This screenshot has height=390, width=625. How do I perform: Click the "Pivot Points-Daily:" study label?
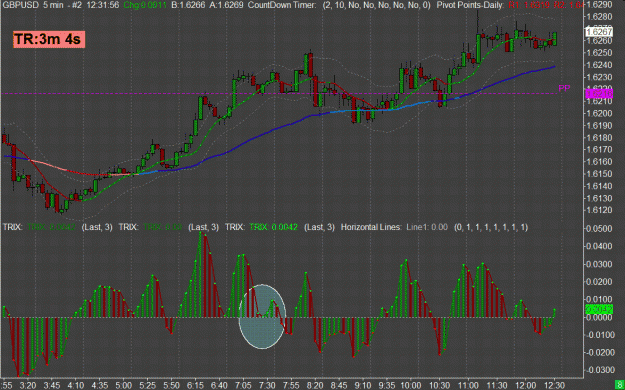pyautogui.click(x=470, y=5)
